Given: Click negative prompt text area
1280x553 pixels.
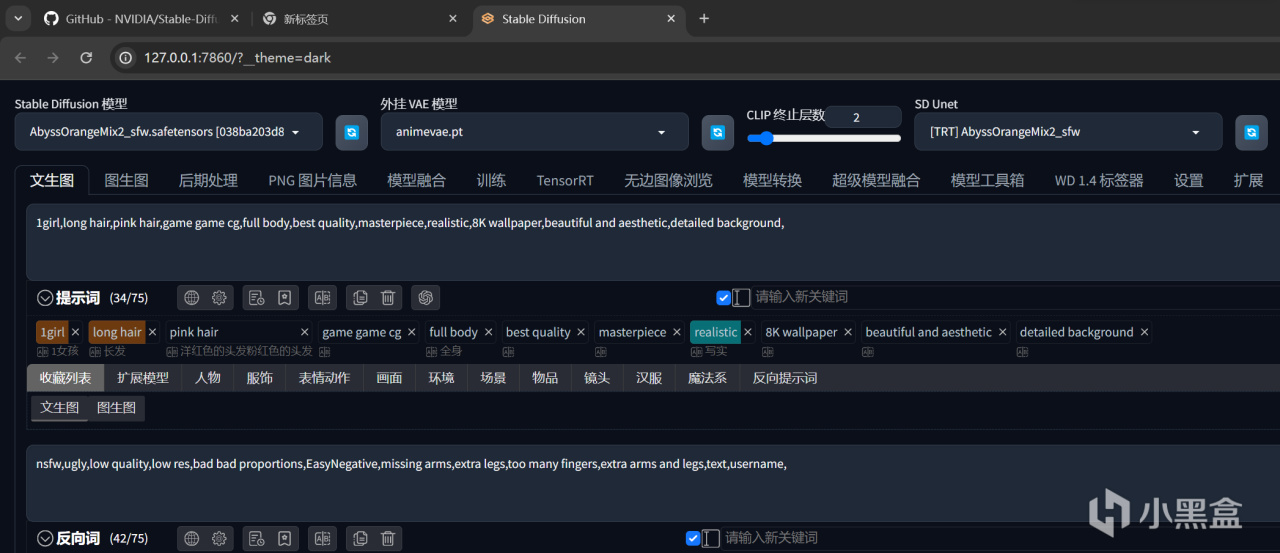Looking at the screenshot, I should tap(652, 484).
